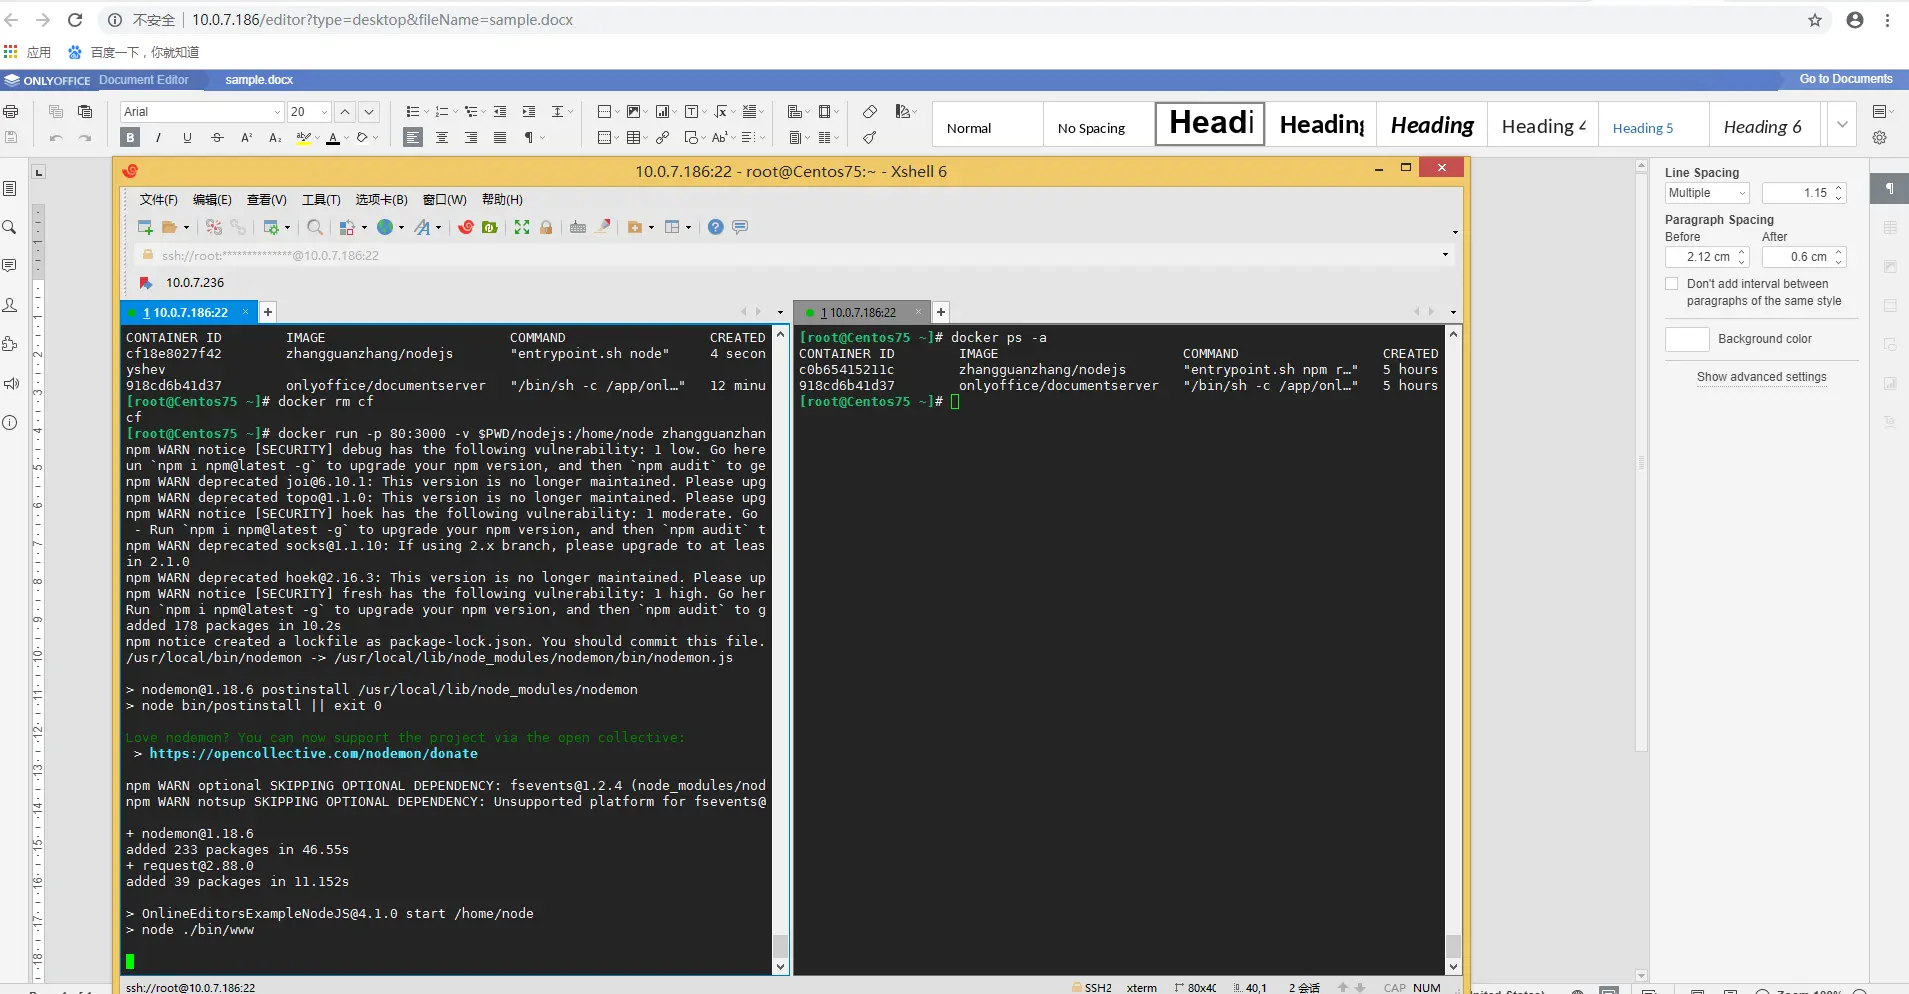Click the paragraph Background color swatch
The width and height of the screenshot is (1909, 994).
coord(1687,339)
